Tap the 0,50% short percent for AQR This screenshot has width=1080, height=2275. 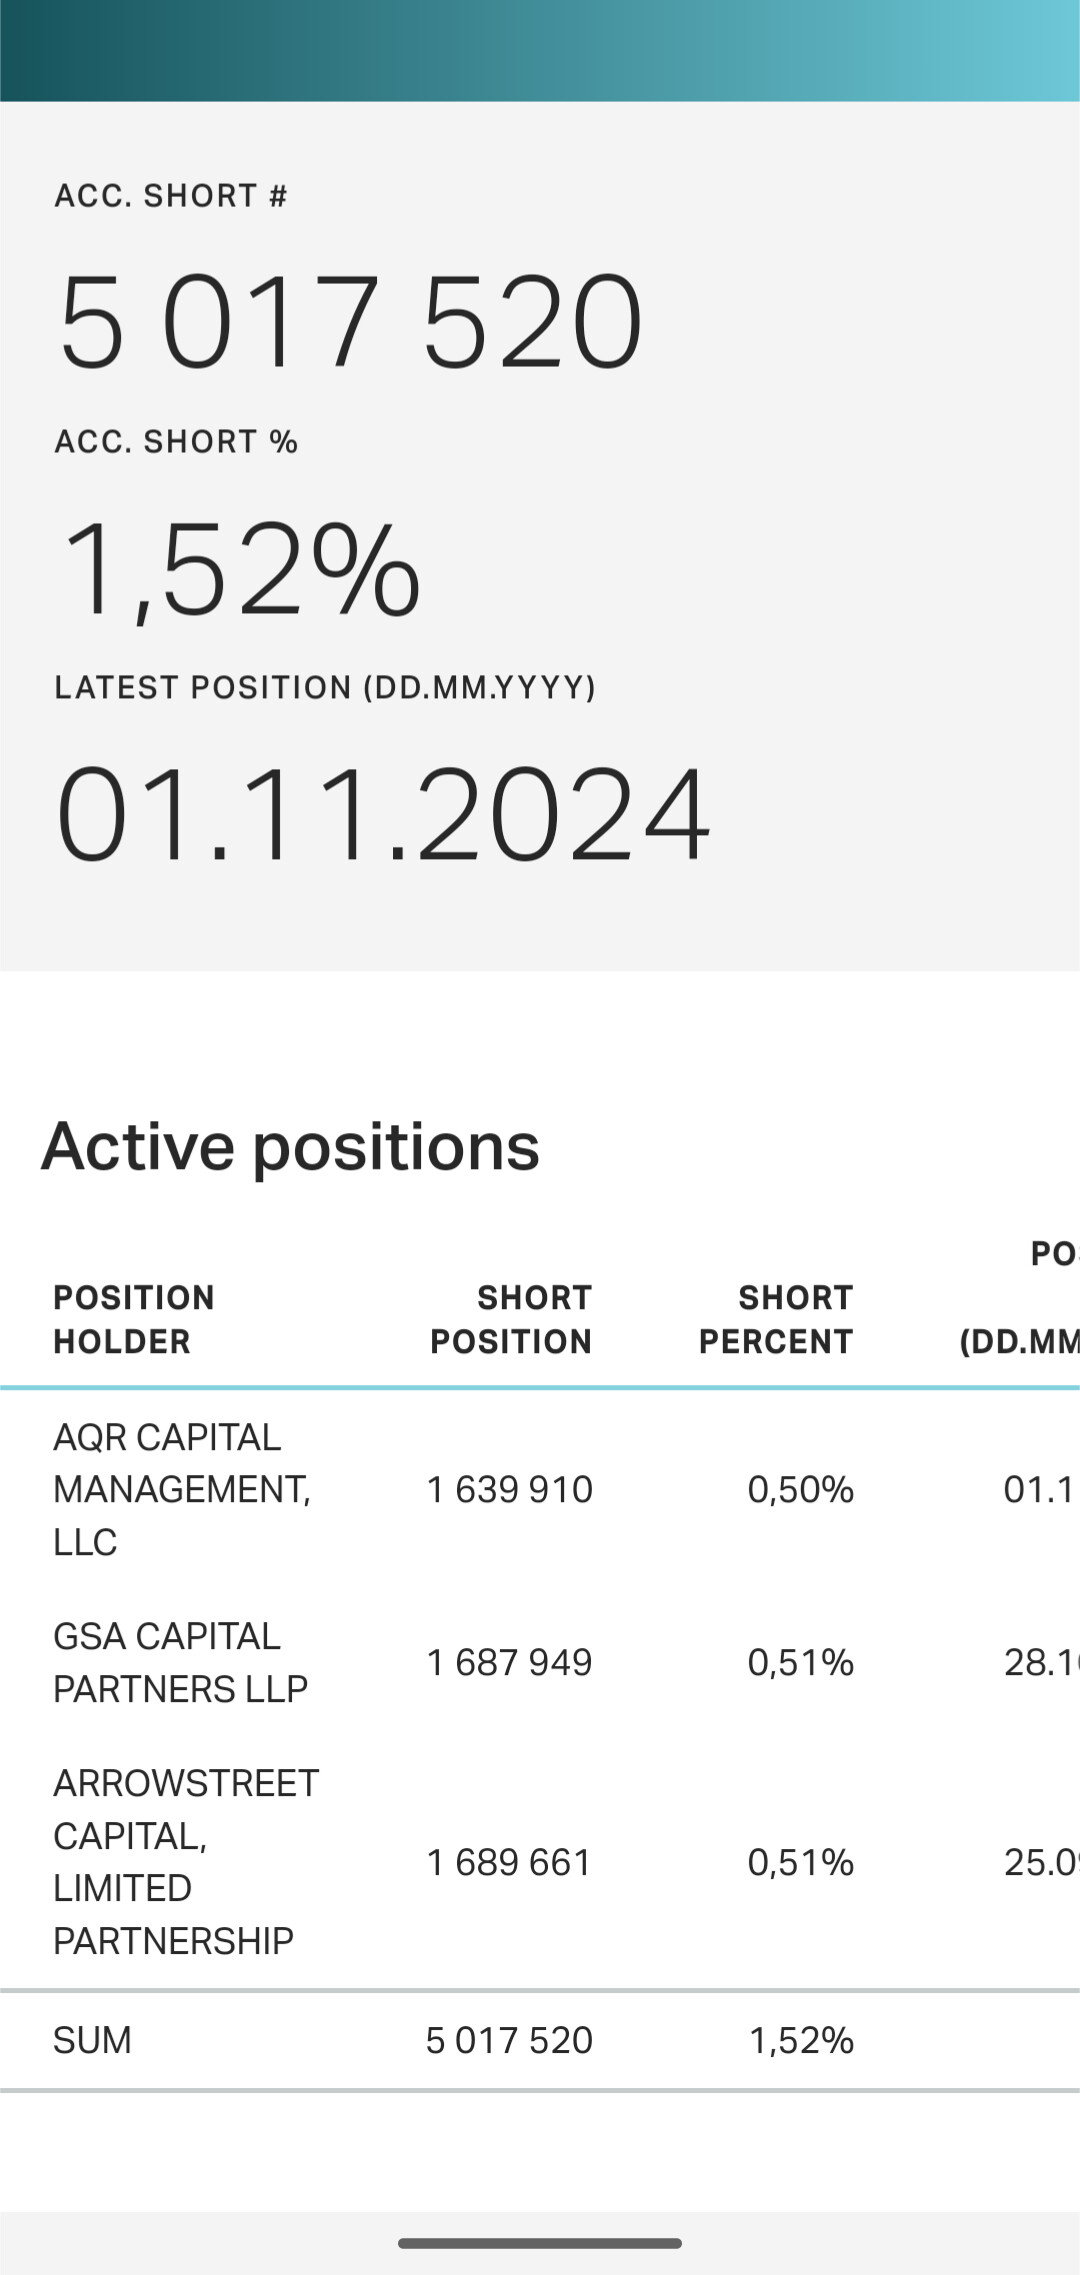click(801, 1489)
